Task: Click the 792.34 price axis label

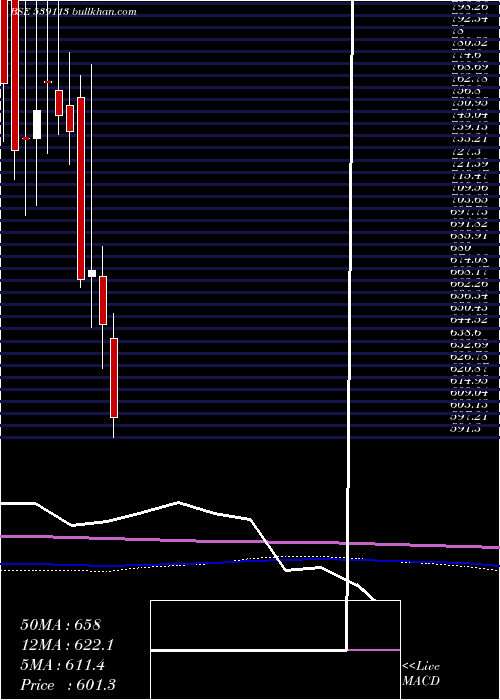Action: click(470, 19)
